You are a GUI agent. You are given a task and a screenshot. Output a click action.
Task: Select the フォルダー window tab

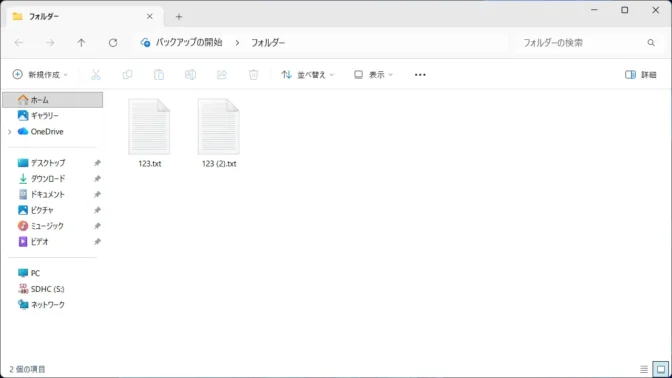pos(84,16)
